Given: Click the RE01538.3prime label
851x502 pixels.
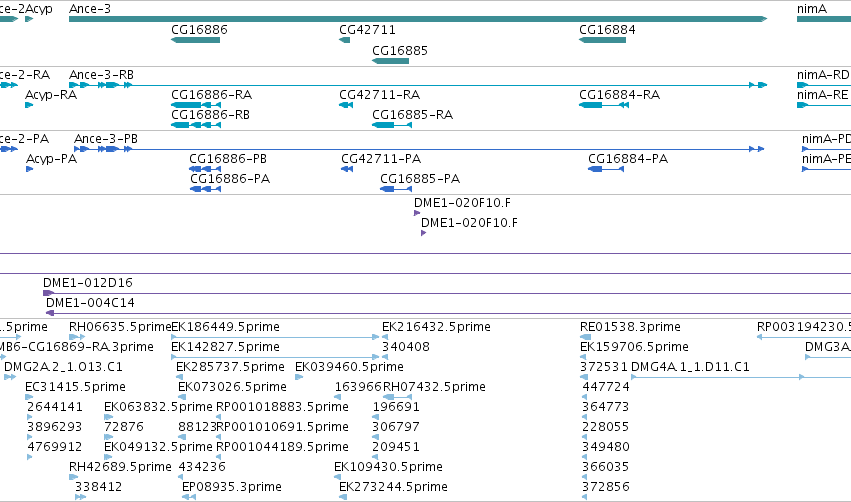Looking at the screenshot, I should click(630, 327).
